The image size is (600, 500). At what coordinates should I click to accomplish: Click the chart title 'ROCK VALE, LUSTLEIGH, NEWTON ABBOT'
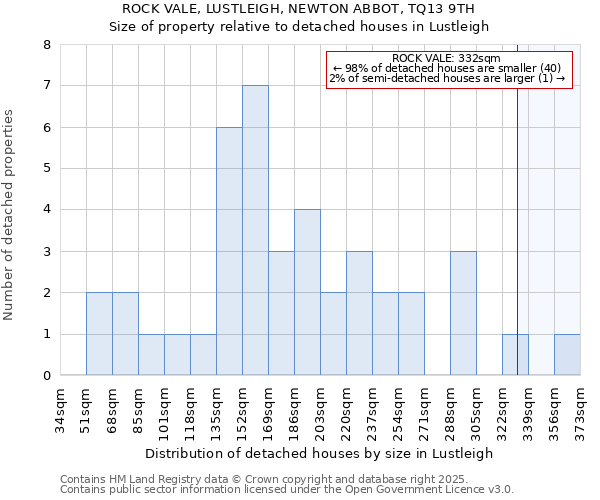pyautogui.click(x=297, y=9)
